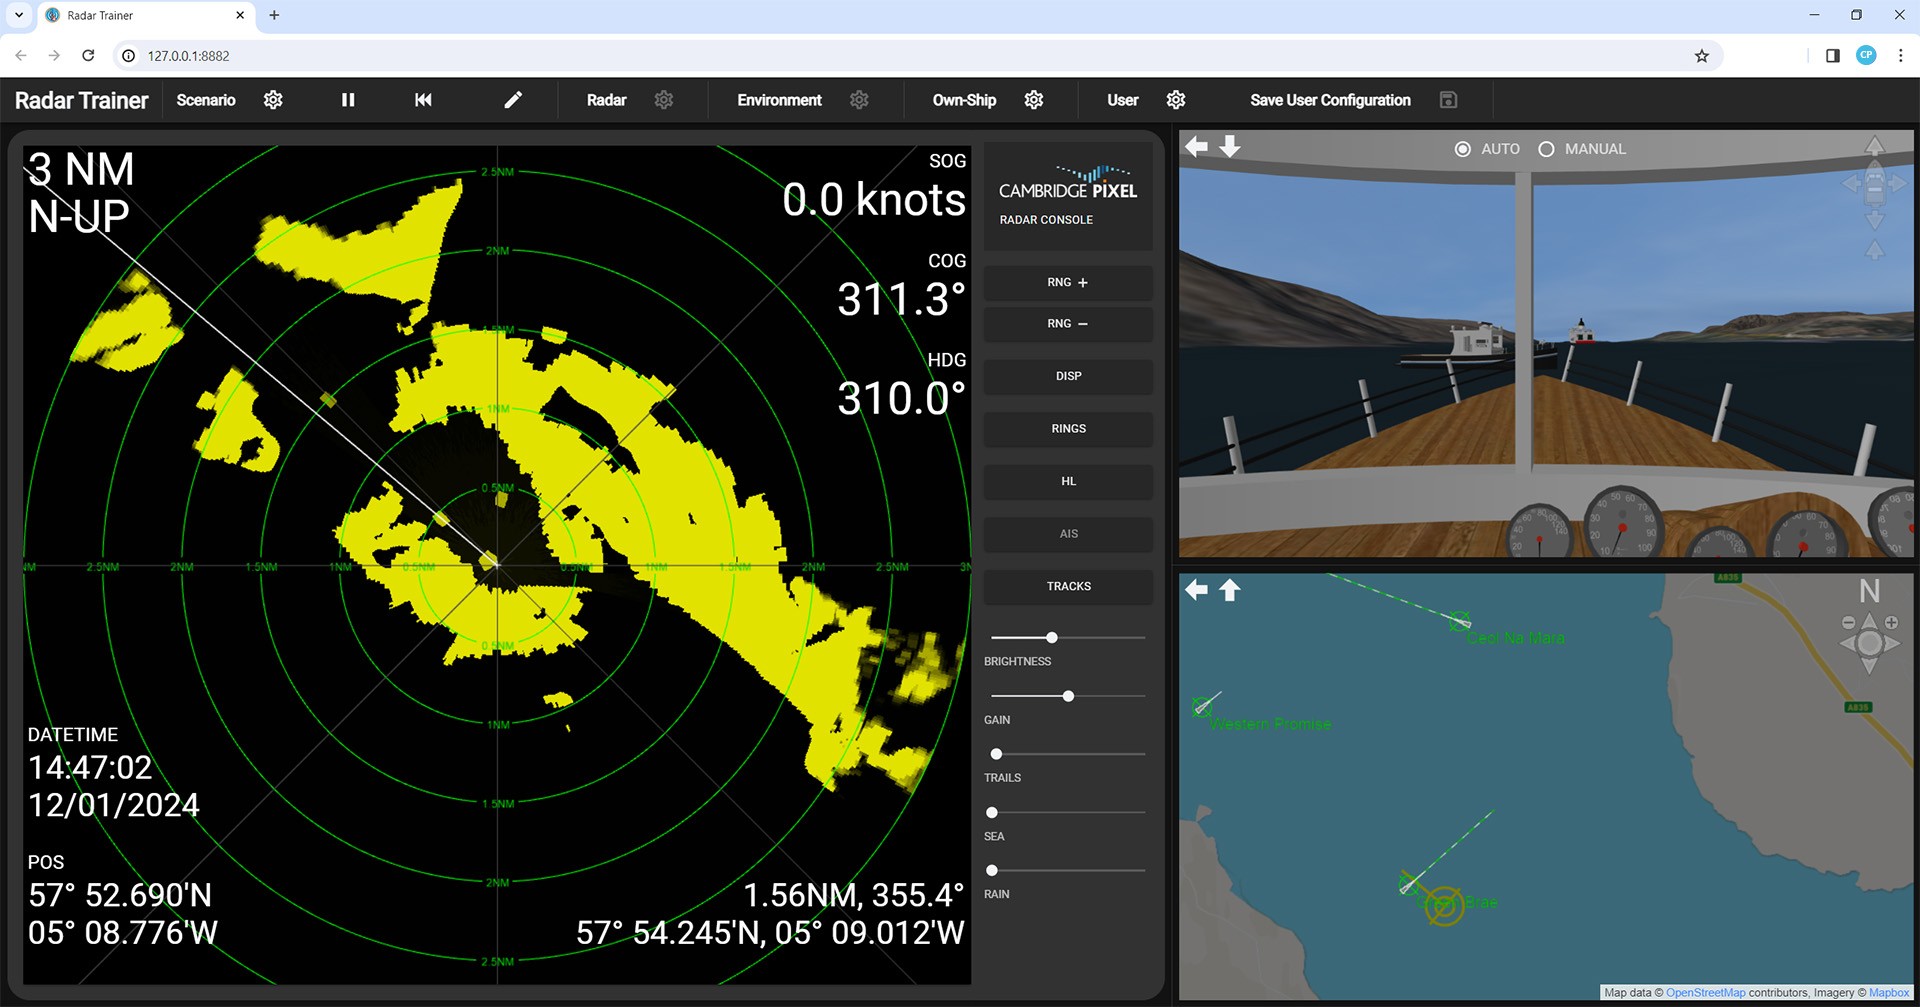Open the User menu
The width and height of the screenshot is (1920, 1007).
pos(1122,100)
